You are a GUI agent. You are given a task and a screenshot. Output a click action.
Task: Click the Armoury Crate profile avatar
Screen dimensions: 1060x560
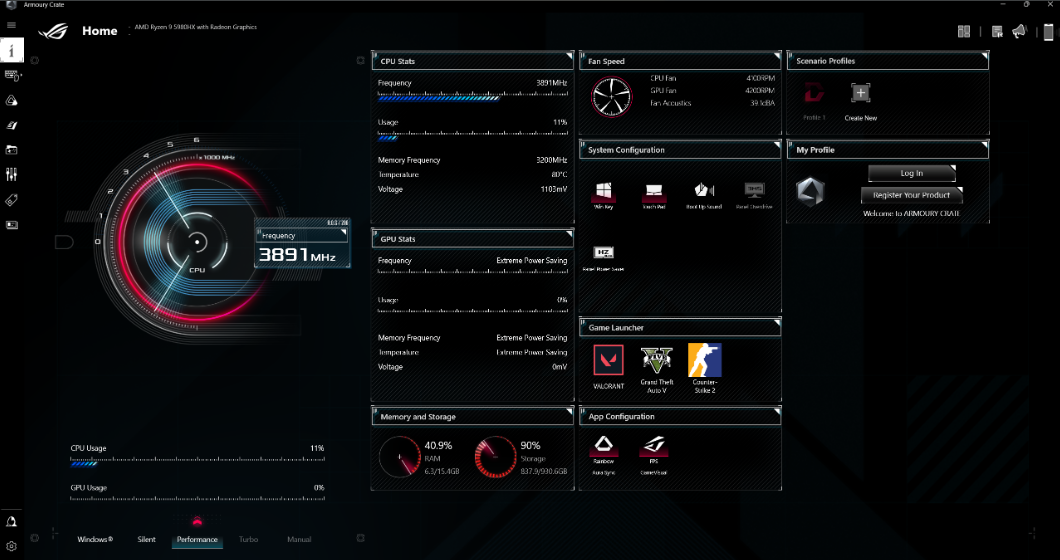click(x=810, y=192)
